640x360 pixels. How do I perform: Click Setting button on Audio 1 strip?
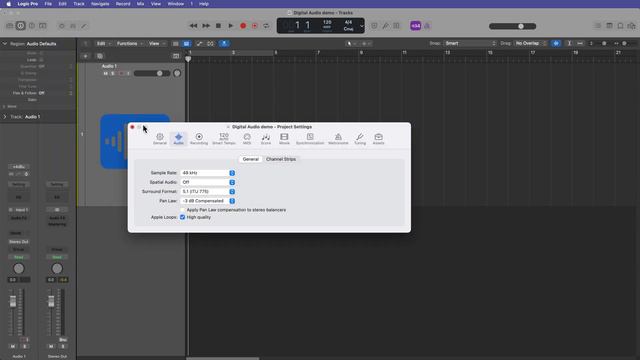19,184
